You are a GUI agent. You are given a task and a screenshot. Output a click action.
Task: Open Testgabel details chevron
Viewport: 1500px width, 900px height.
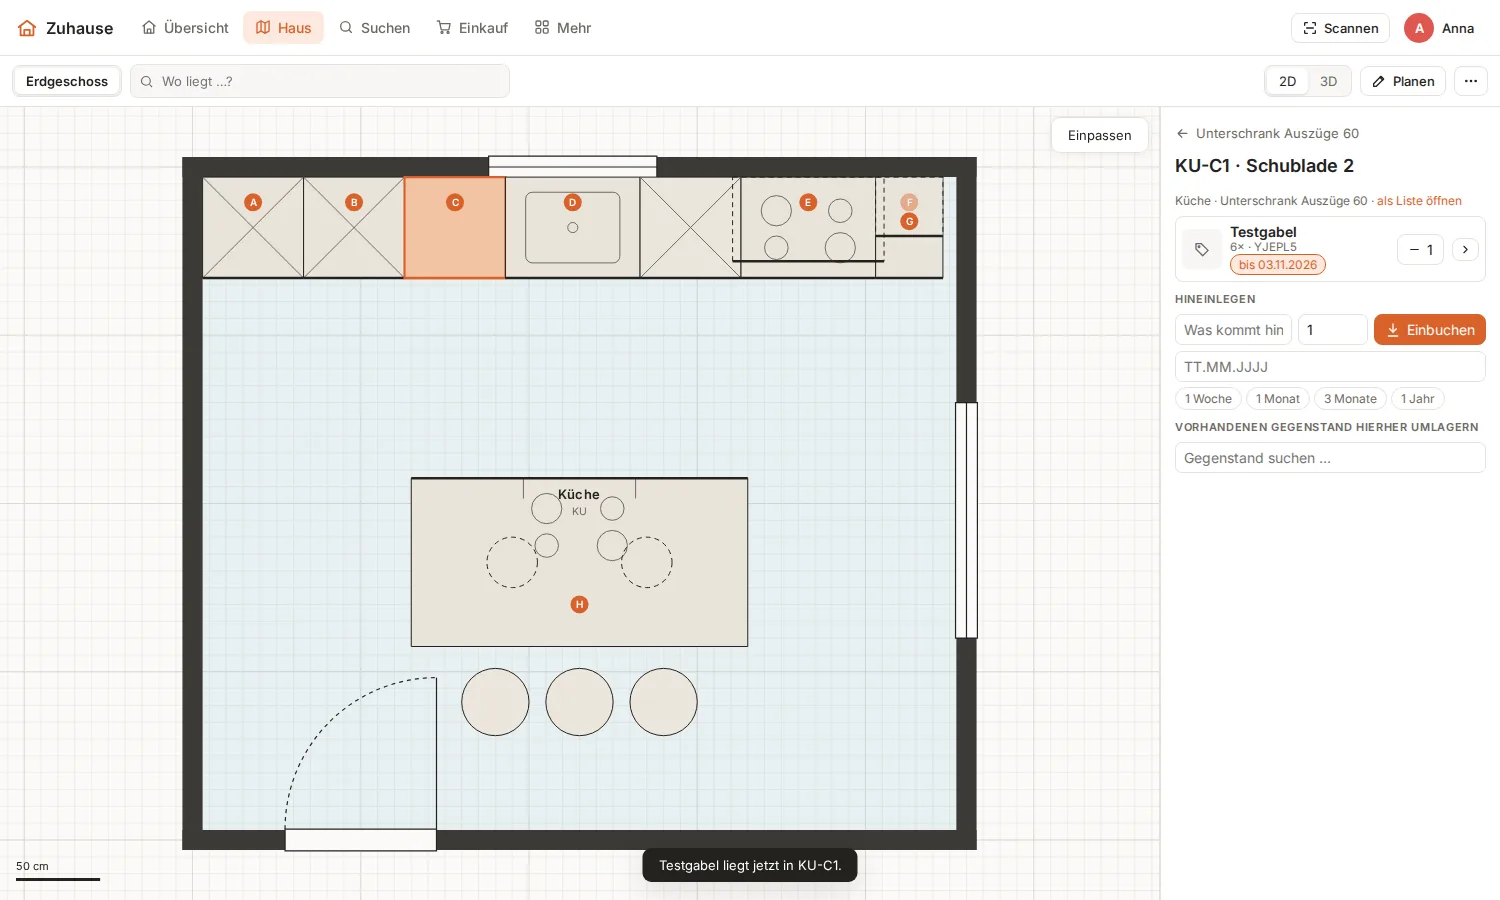pos(1465,249)
